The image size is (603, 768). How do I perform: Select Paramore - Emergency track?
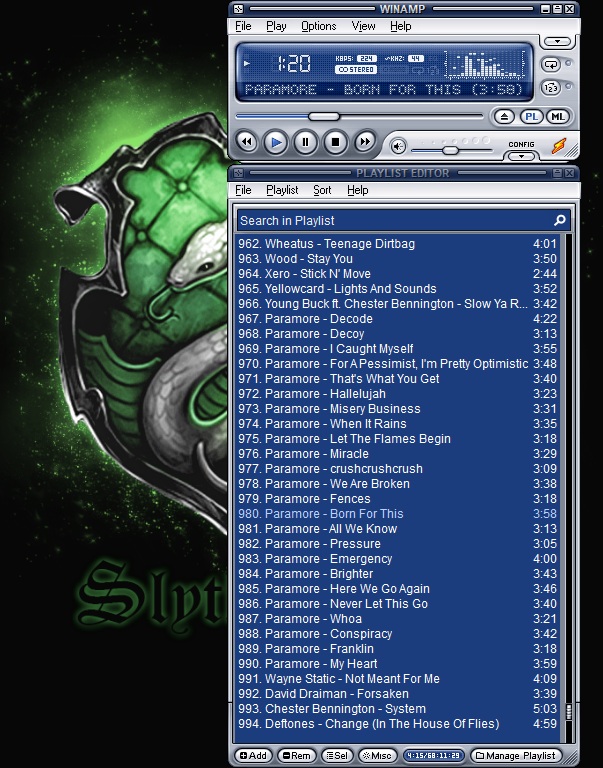point(397,558)
